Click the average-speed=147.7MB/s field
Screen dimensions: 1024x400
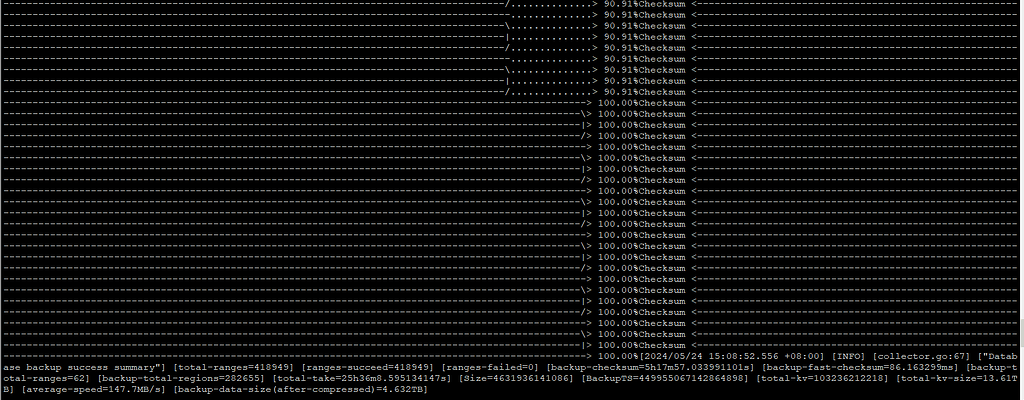coord(93,390)
